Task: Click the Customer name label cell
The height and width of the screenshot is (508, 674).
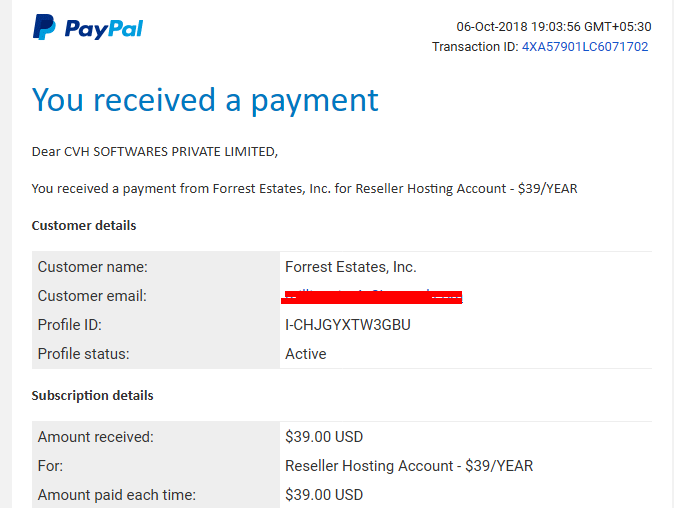Action: coord(156,267)
